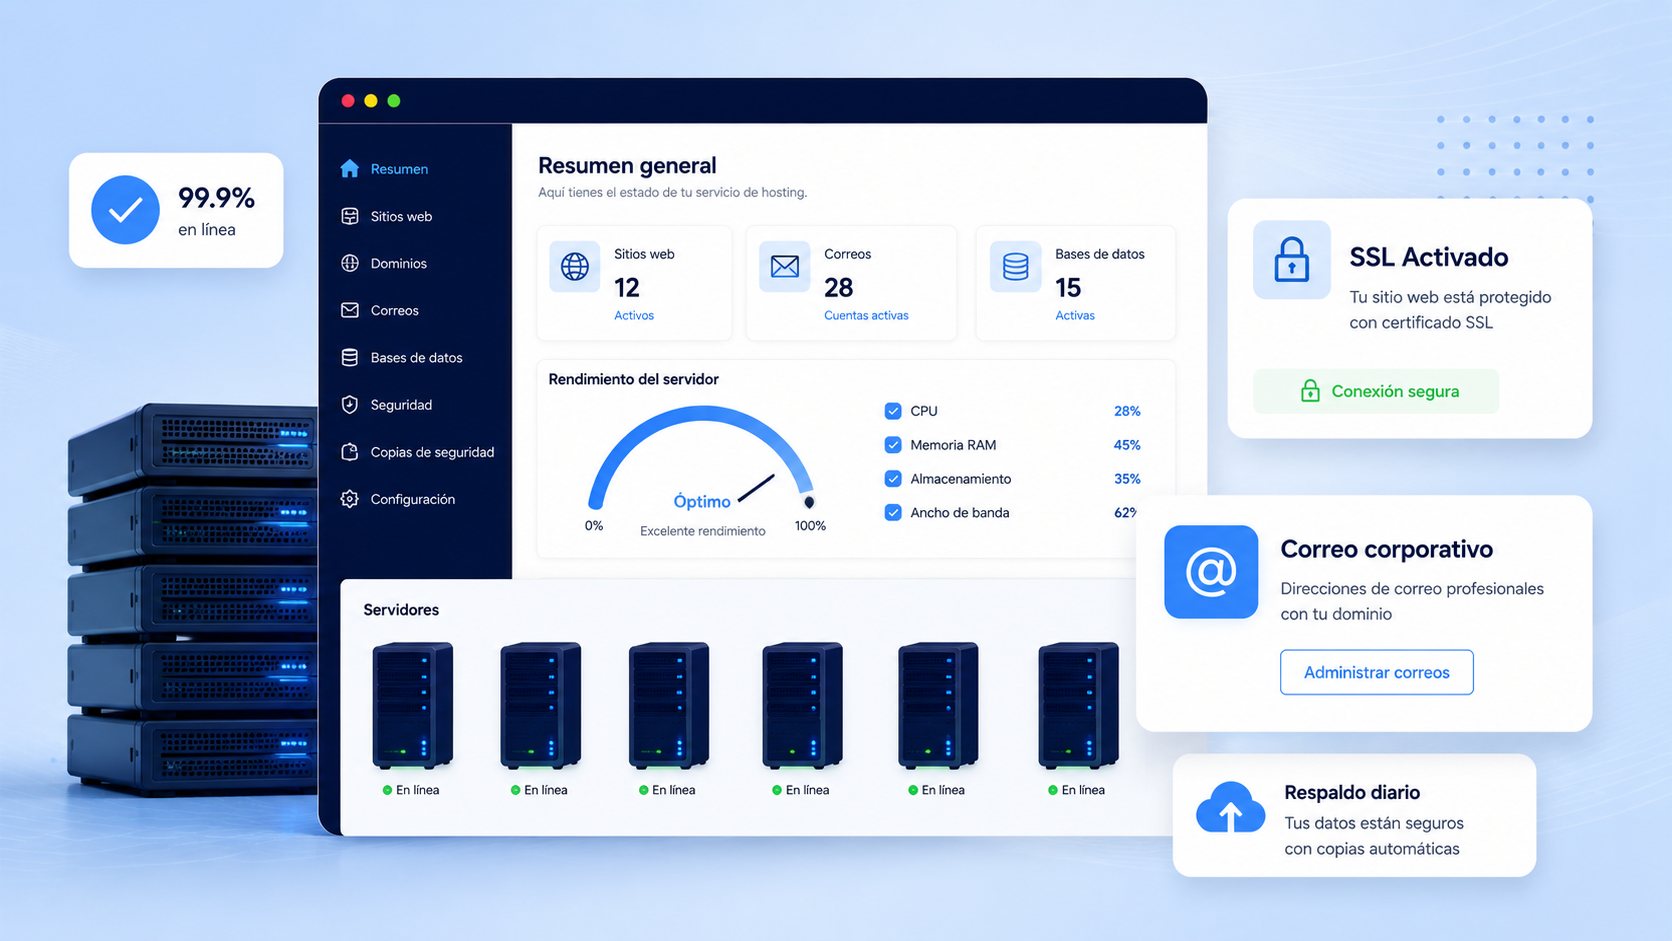The image size is (1672, 941).
Task: Click the Servidores section title
Action: coord(401,610)
